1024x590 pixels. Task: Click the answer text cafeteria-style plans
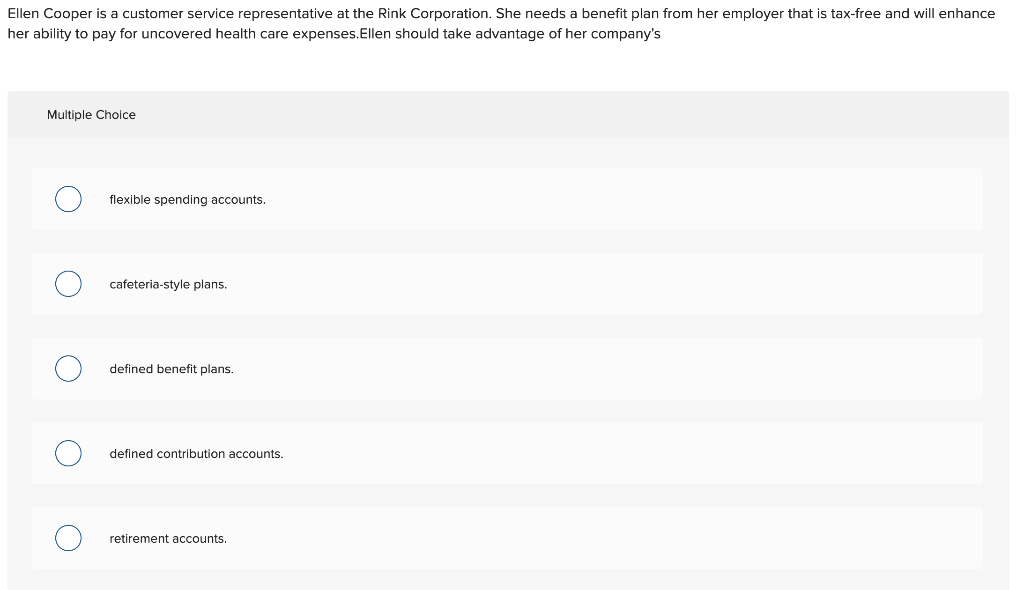point(168,284)
